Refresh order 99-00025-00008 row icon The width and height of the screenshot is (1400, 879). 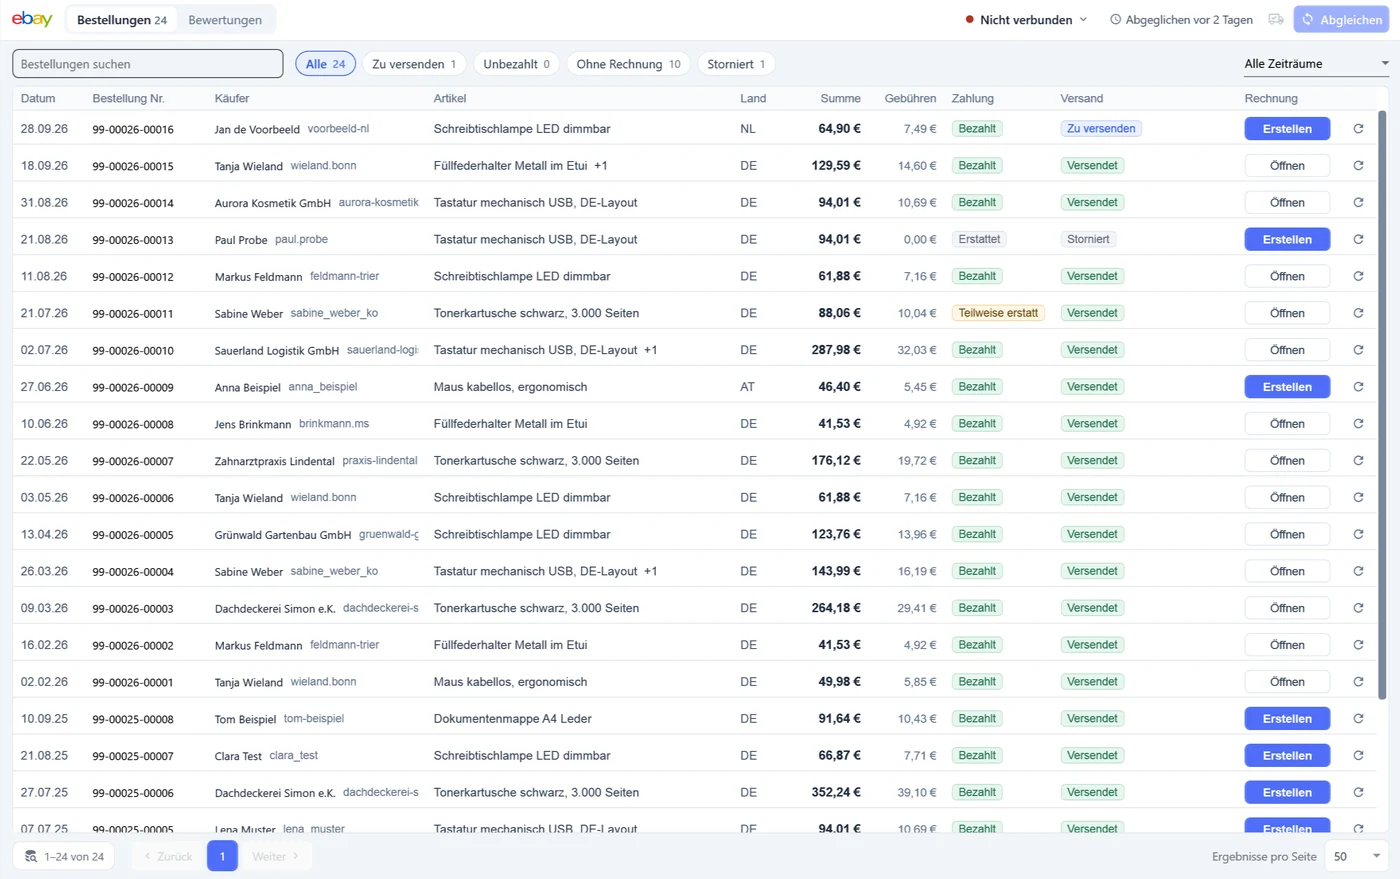click(1358, 719)
